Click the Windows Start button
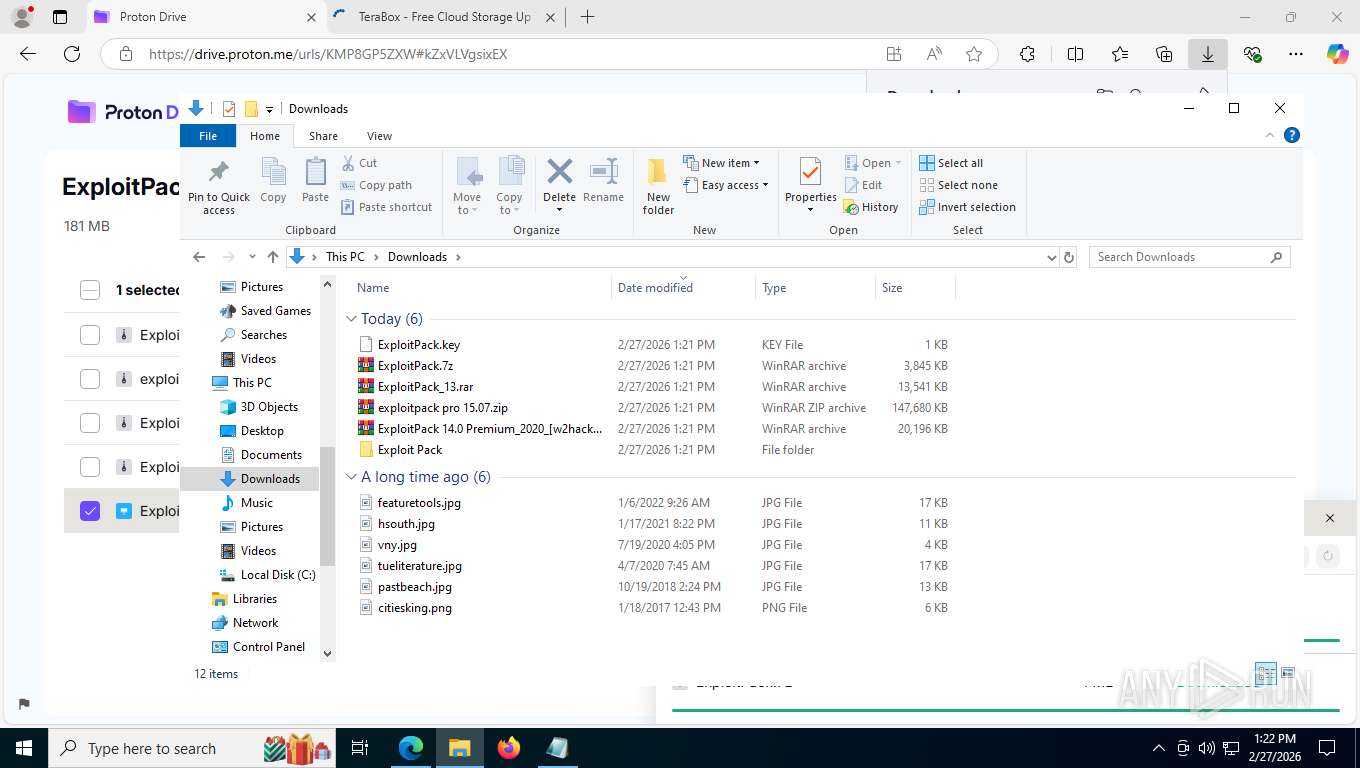Image resolution: width=1360 pixels, height=768 pixels. 23,748
